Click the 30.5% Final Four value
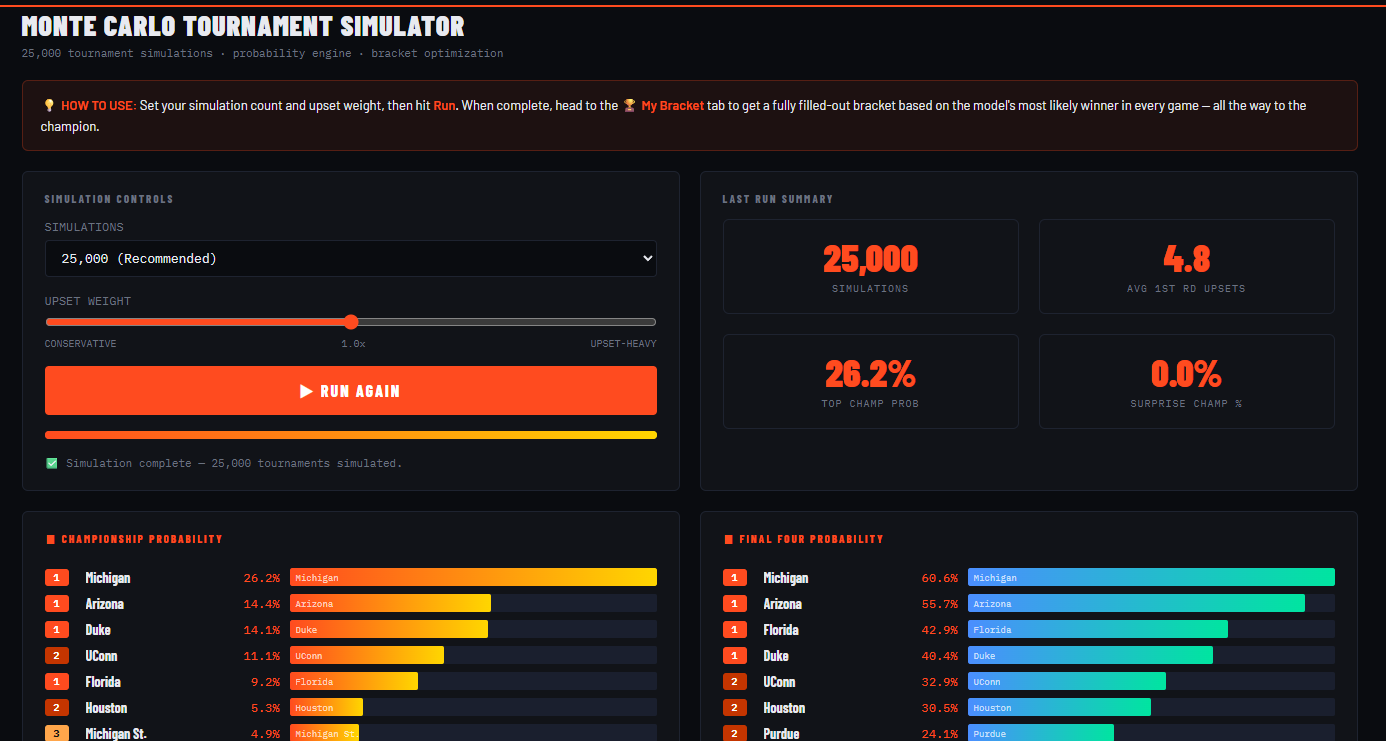 pyautogui.click(x=939, y=708)
